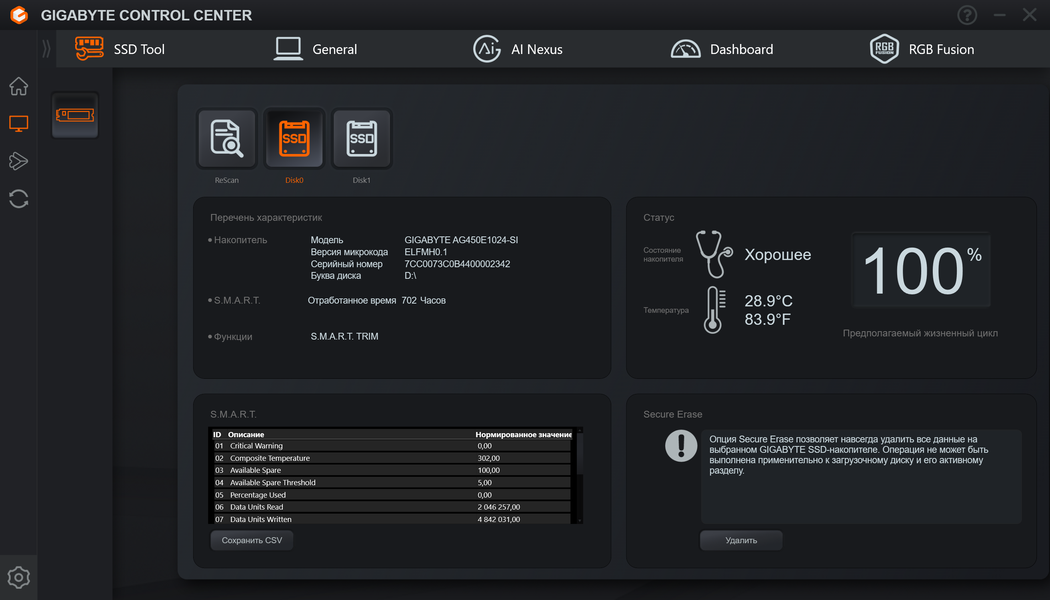Click the 100% life cycle indicator
The image size is (1050, 600).
[x=921, y=270]
